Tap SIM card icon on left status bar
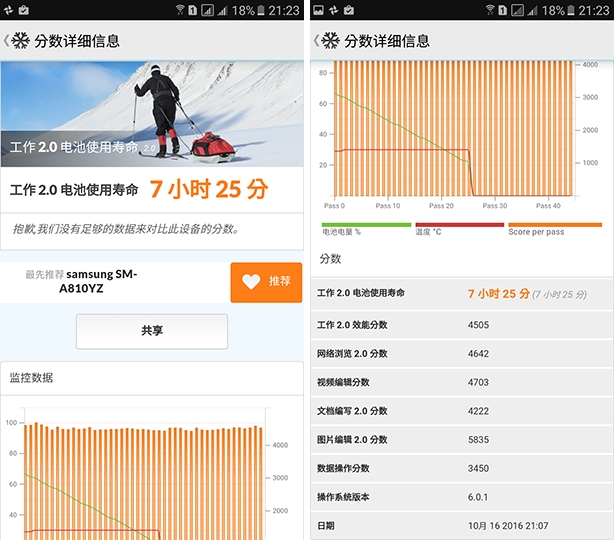Image resolution: width=615 pixels, height=540 pixels. [193, 10]
